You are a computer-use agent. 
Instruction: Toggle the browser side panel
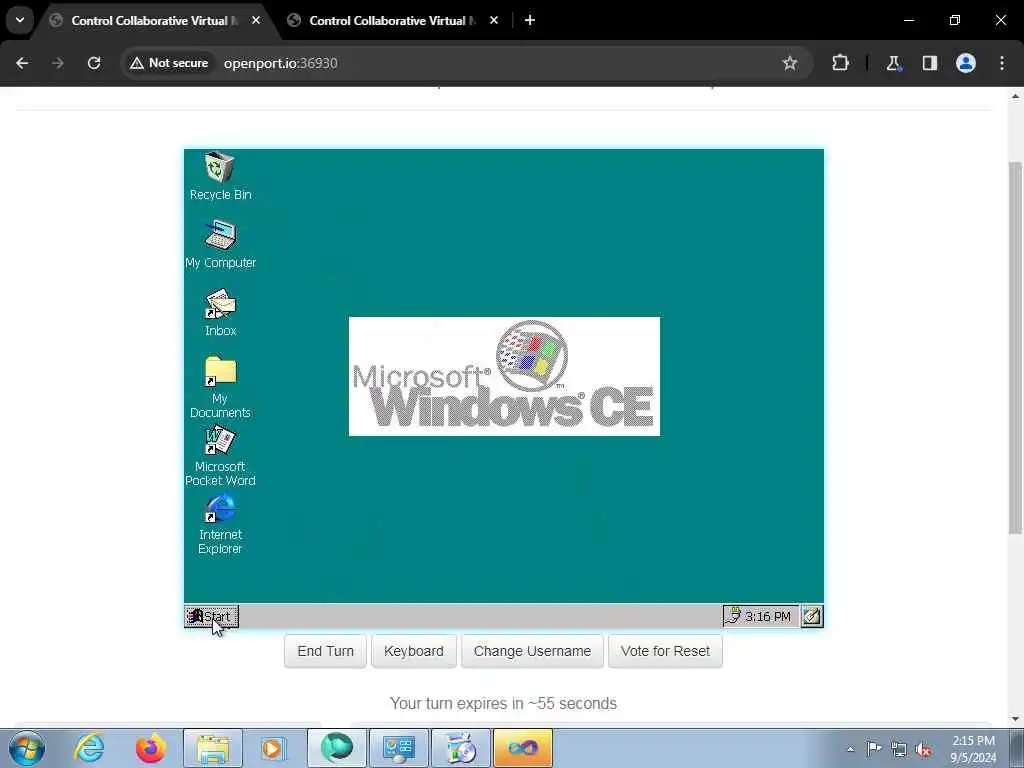(x=929, y=63)
